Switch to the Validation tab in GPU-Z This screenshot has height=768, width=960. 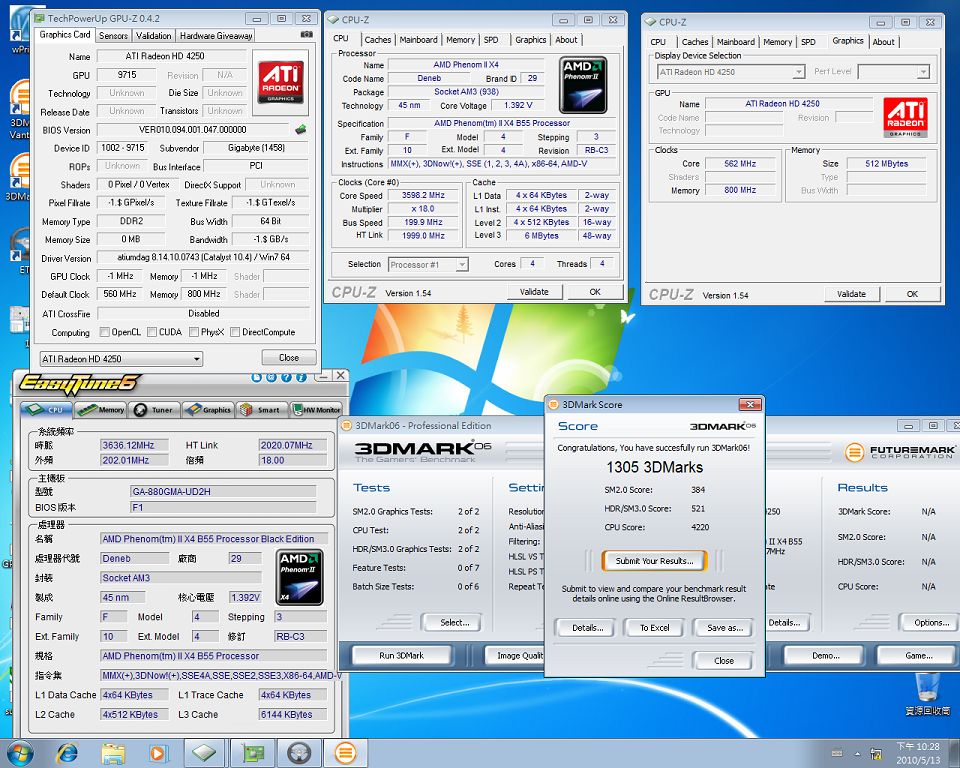point(153,36)
